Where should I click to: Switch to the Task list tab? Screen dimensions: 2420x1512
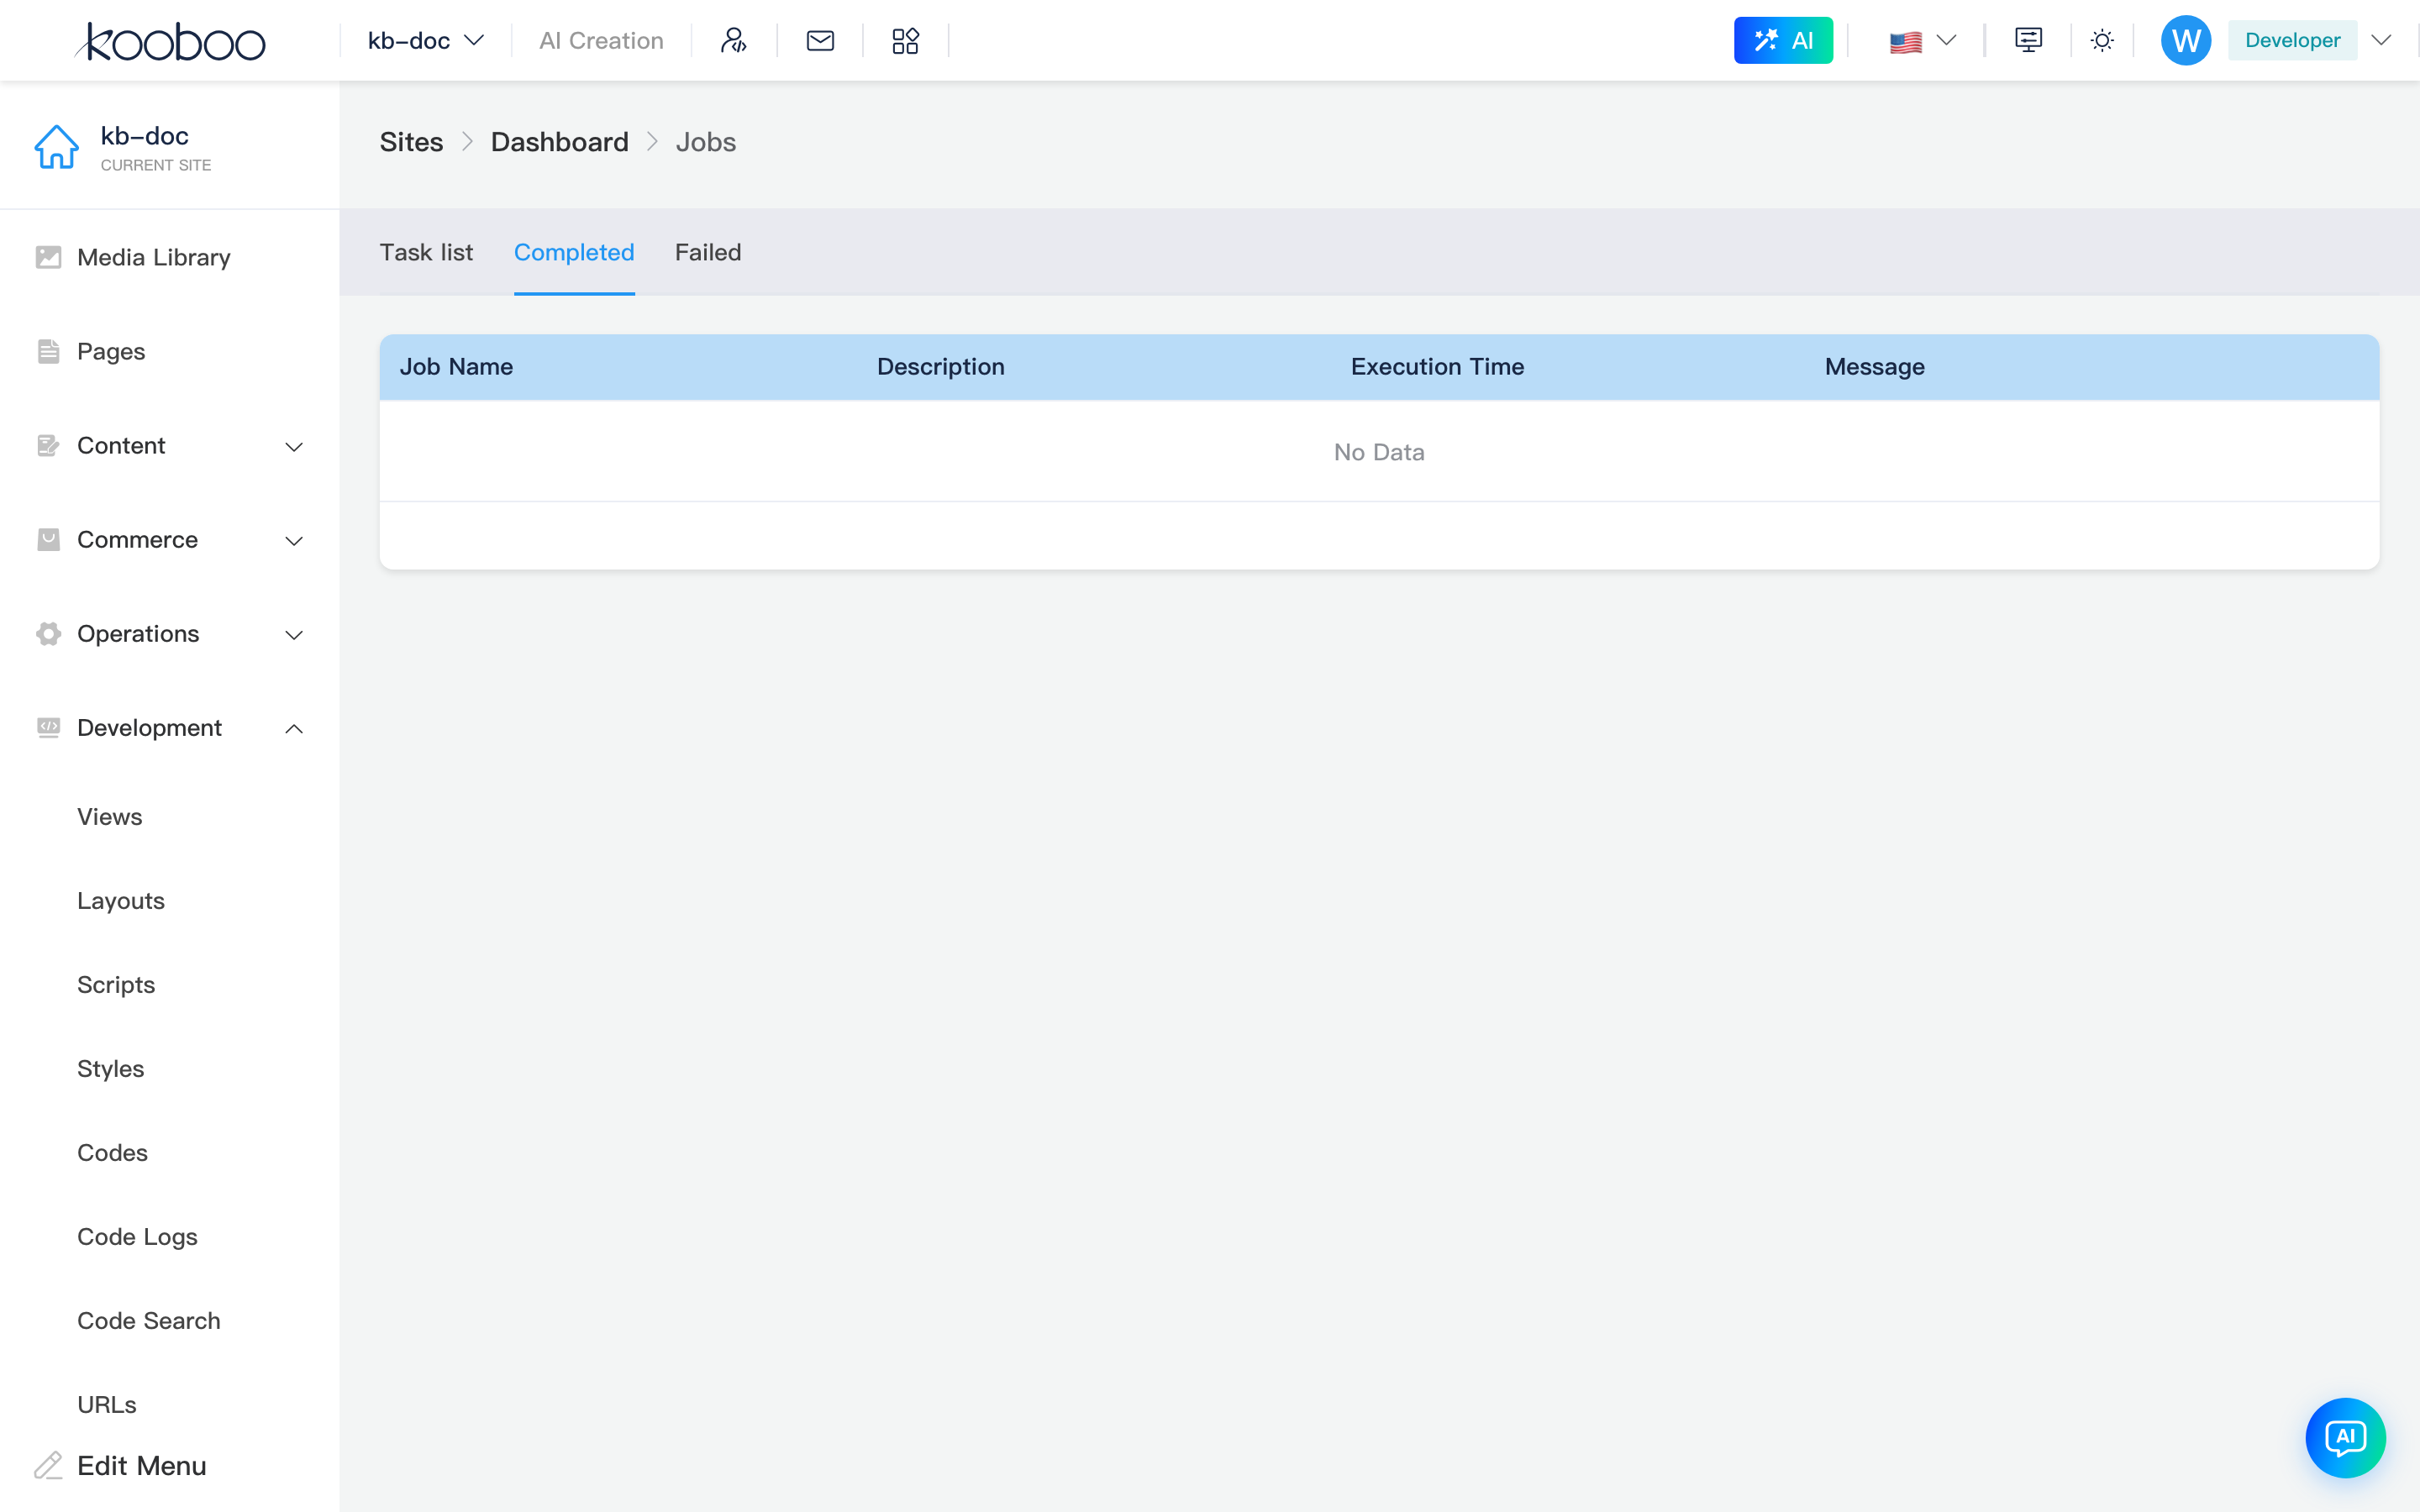pos(426,252)
